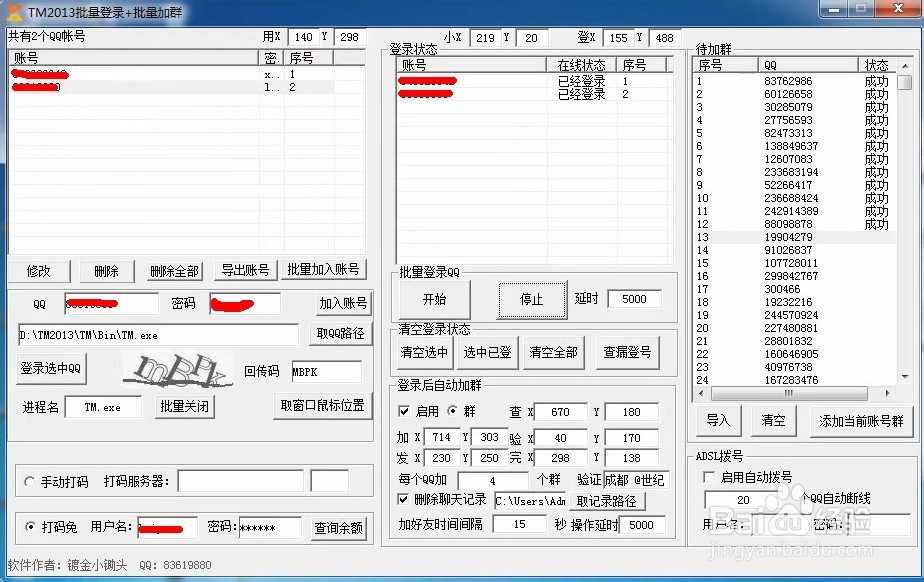Click the 延时 5000 field
Viewport: 924px width, 582px height.
[x=634, y=299]
